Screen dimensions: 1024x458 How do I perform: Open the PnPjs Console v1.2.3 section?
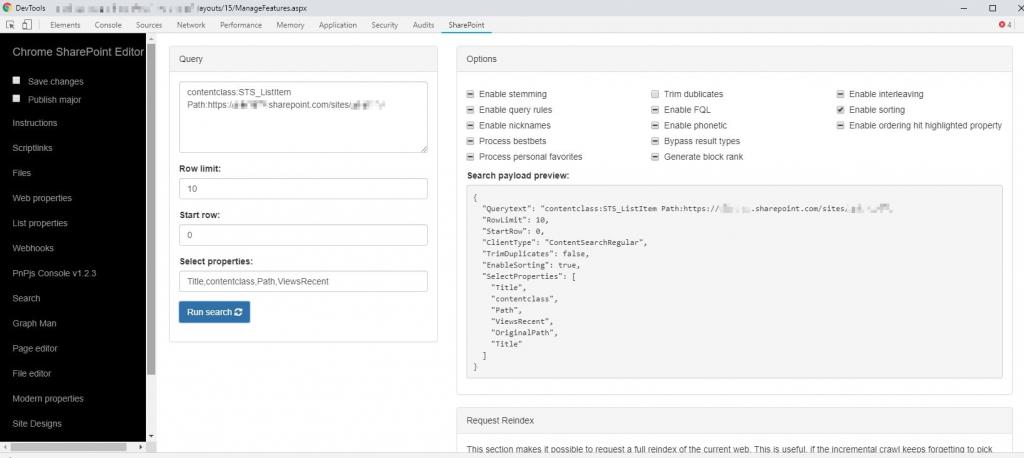[x=54, y=273]
